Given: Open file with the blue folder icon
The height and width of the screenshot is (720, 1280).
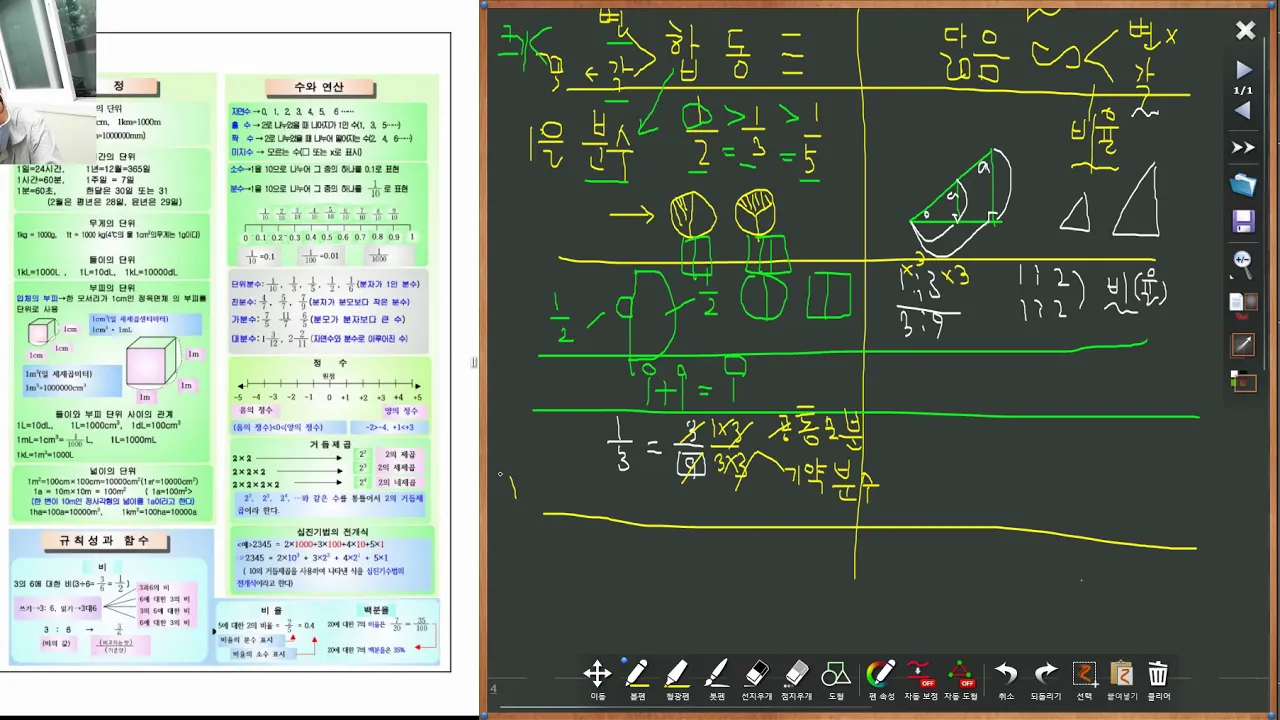Looking at the screenshot, I should 1243,185.
